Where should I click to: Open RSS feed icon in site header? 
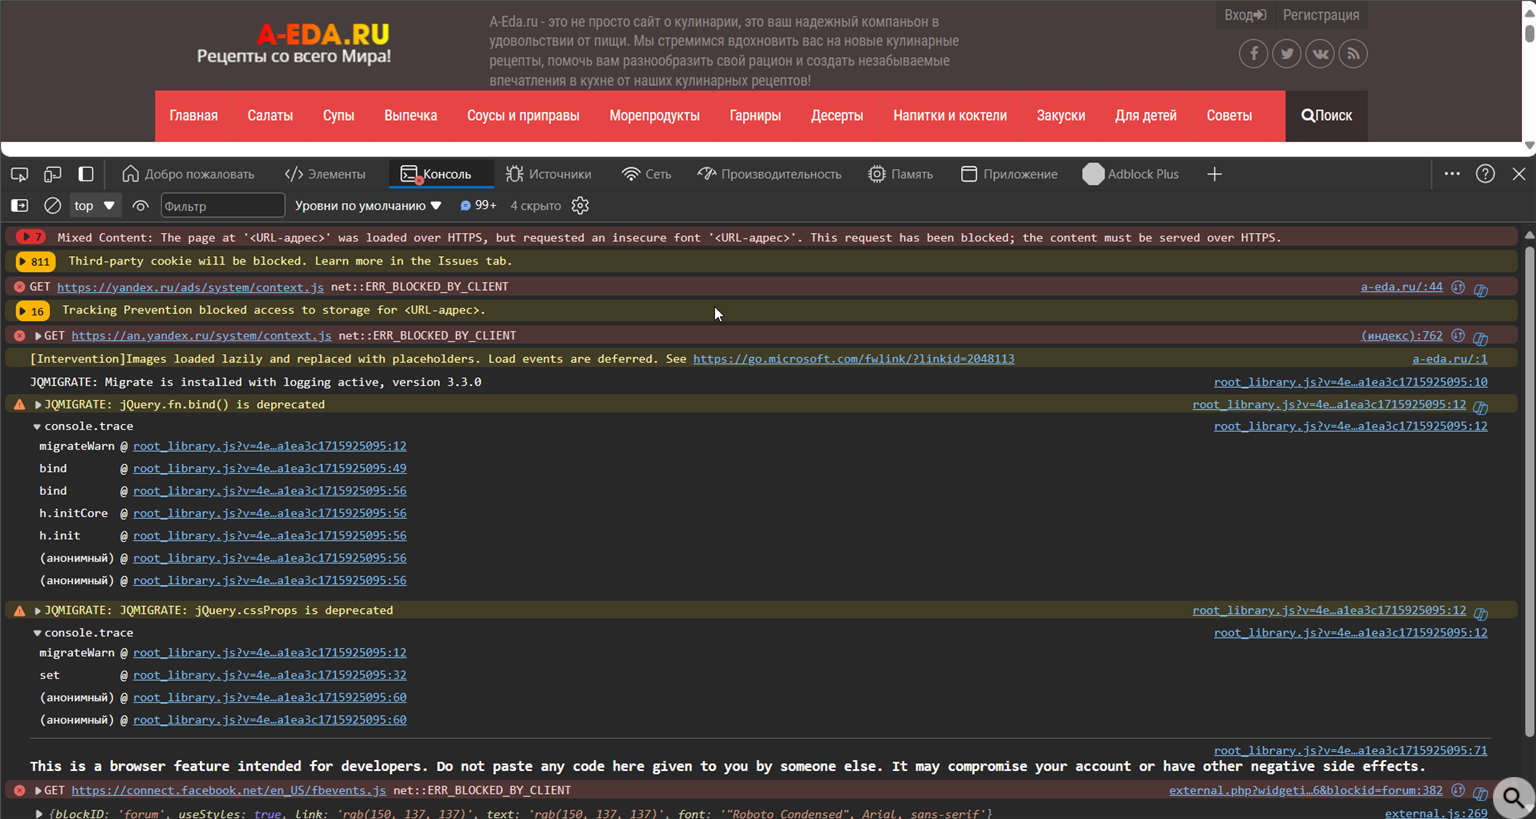pyautogui.click(x=1353, y=54)
